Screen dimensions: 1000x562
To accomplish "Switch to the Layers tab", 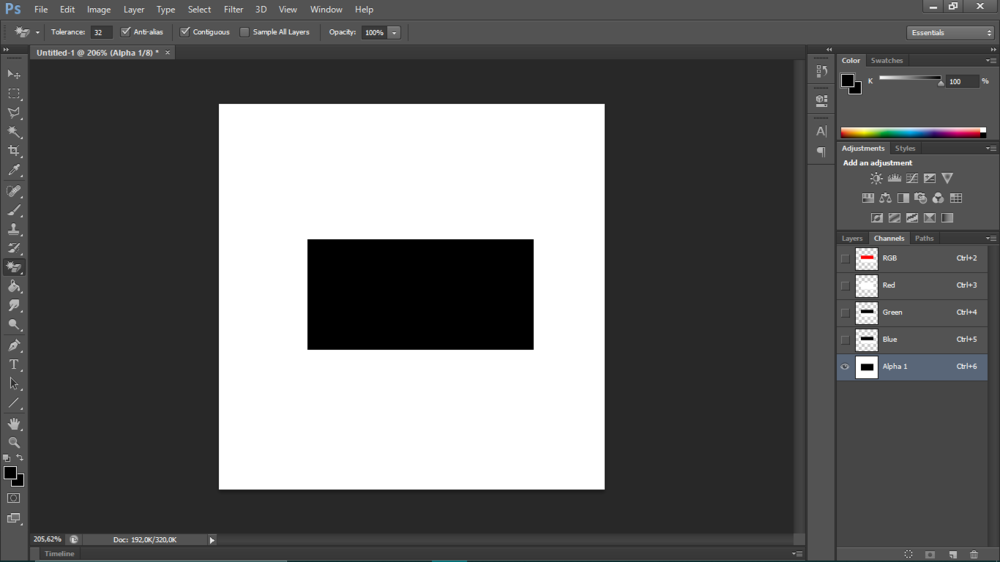I will (852, 239).
